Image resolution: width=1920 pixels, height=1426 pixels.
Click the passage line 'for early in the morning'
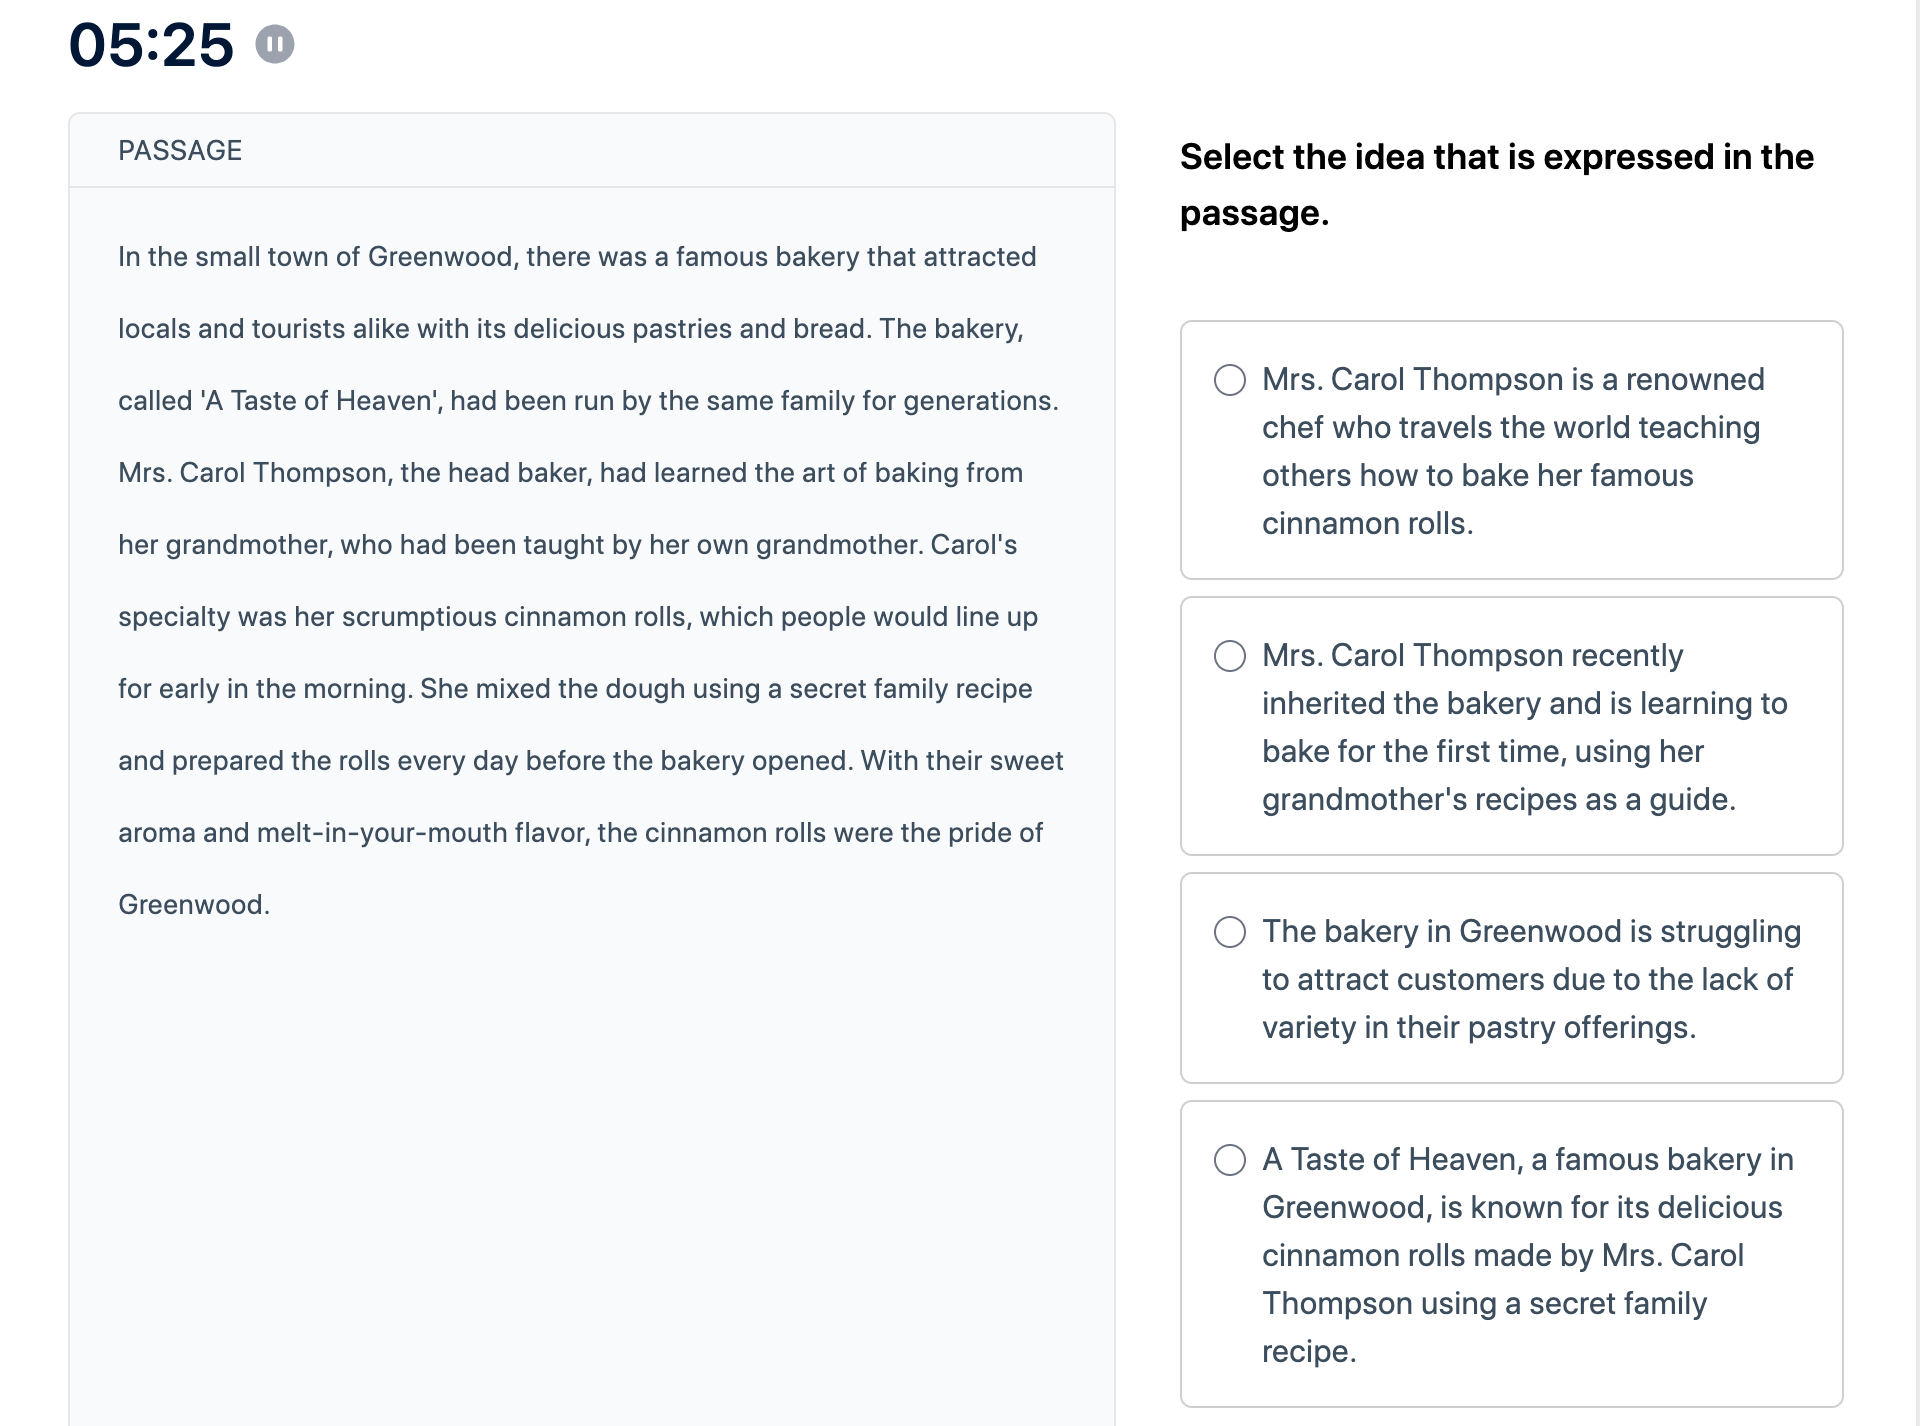(x=575, y=689)
